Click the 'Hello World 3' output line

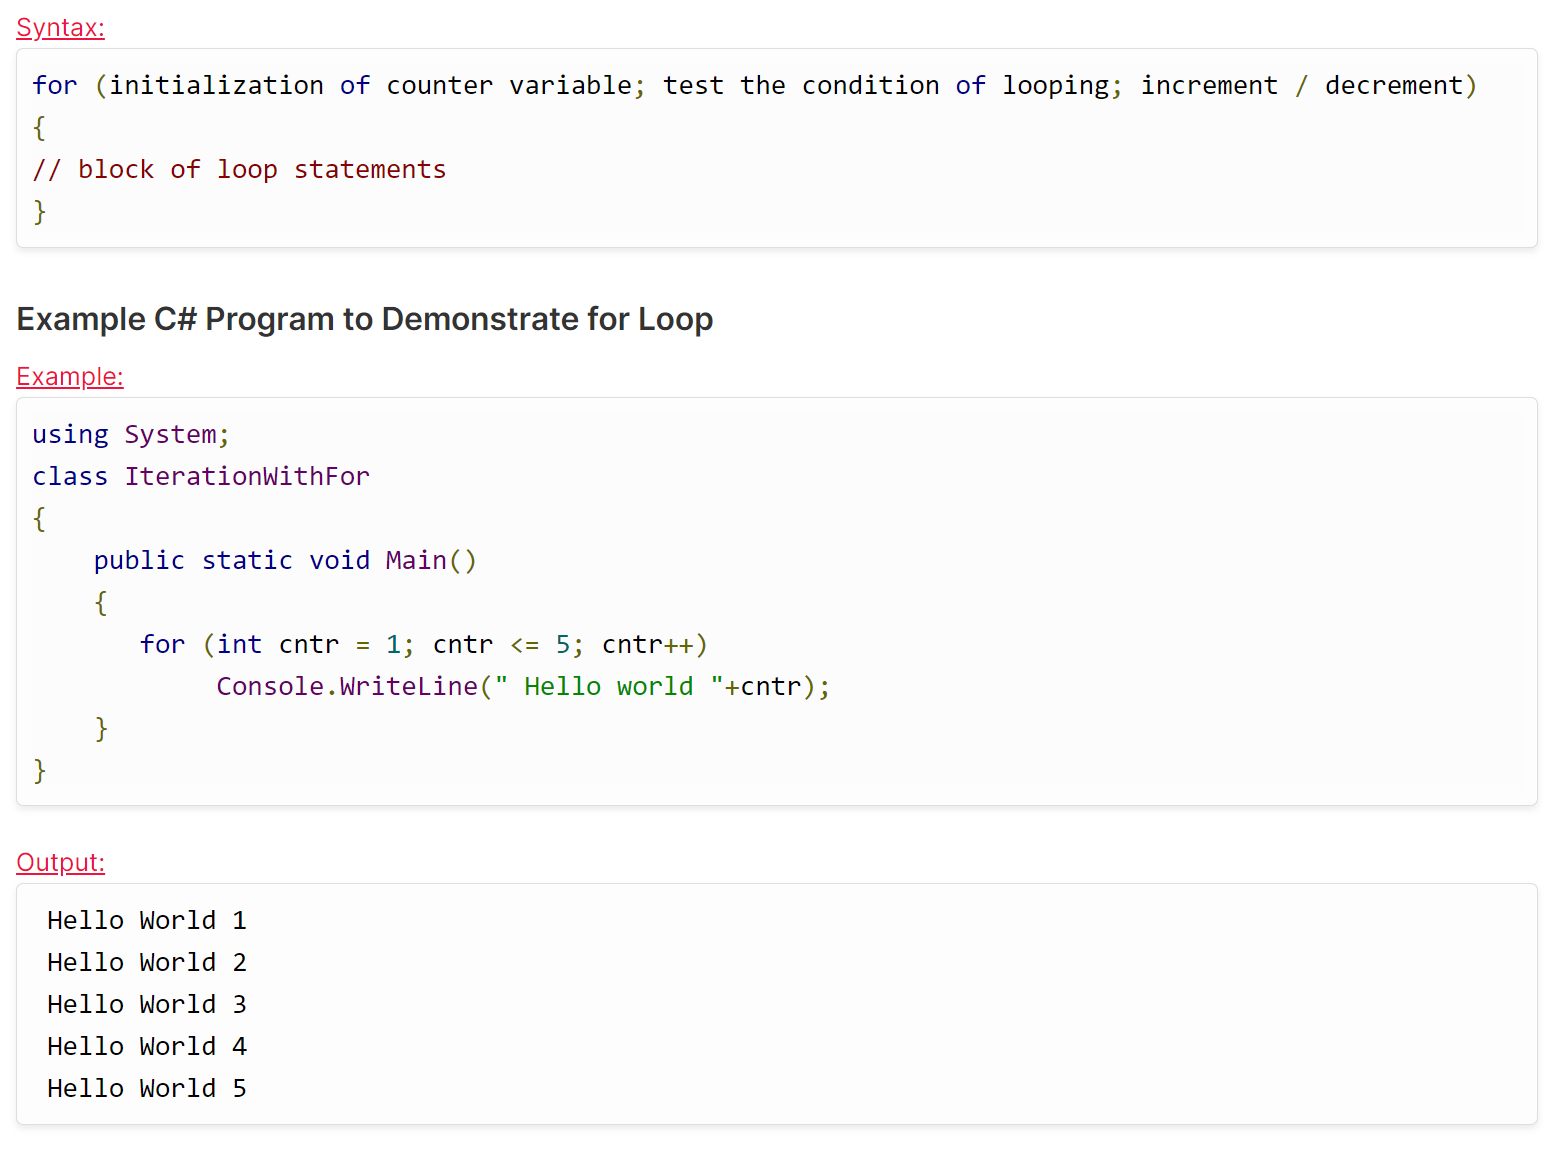click(x=147, y=1005)
